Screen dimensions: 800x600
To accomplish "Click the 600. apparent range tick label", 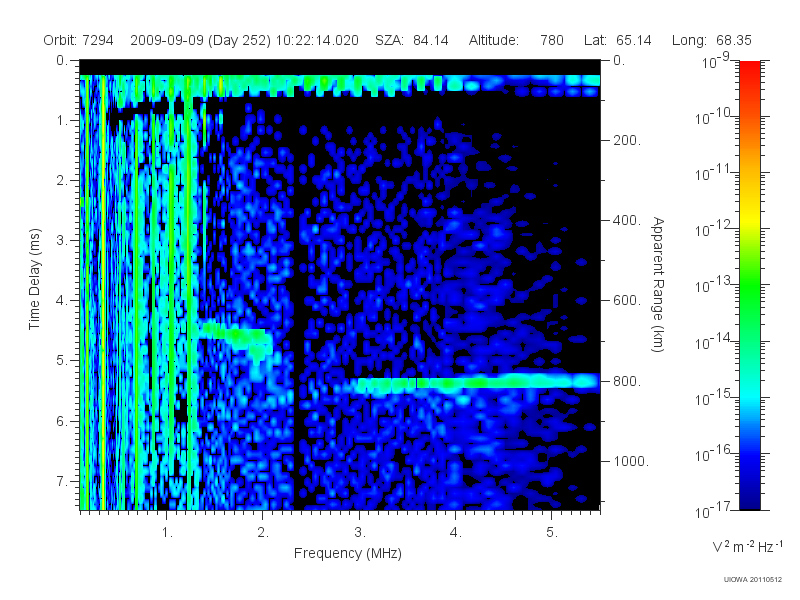I will [x=627, y=301].
